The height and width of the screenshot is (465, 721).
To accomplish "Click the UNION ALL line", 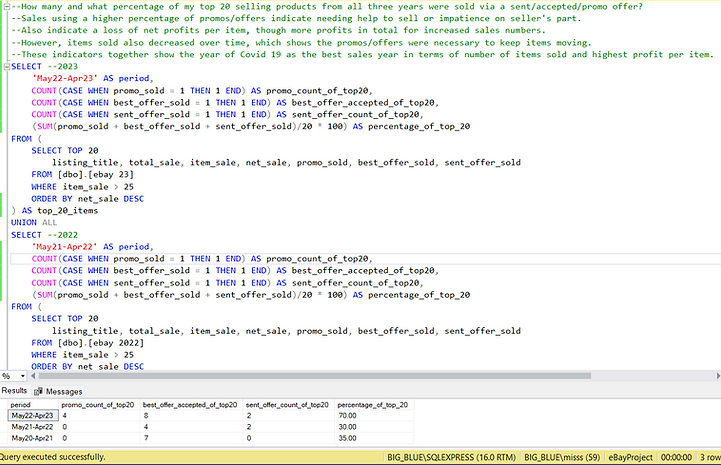I will tap(34, 222).
